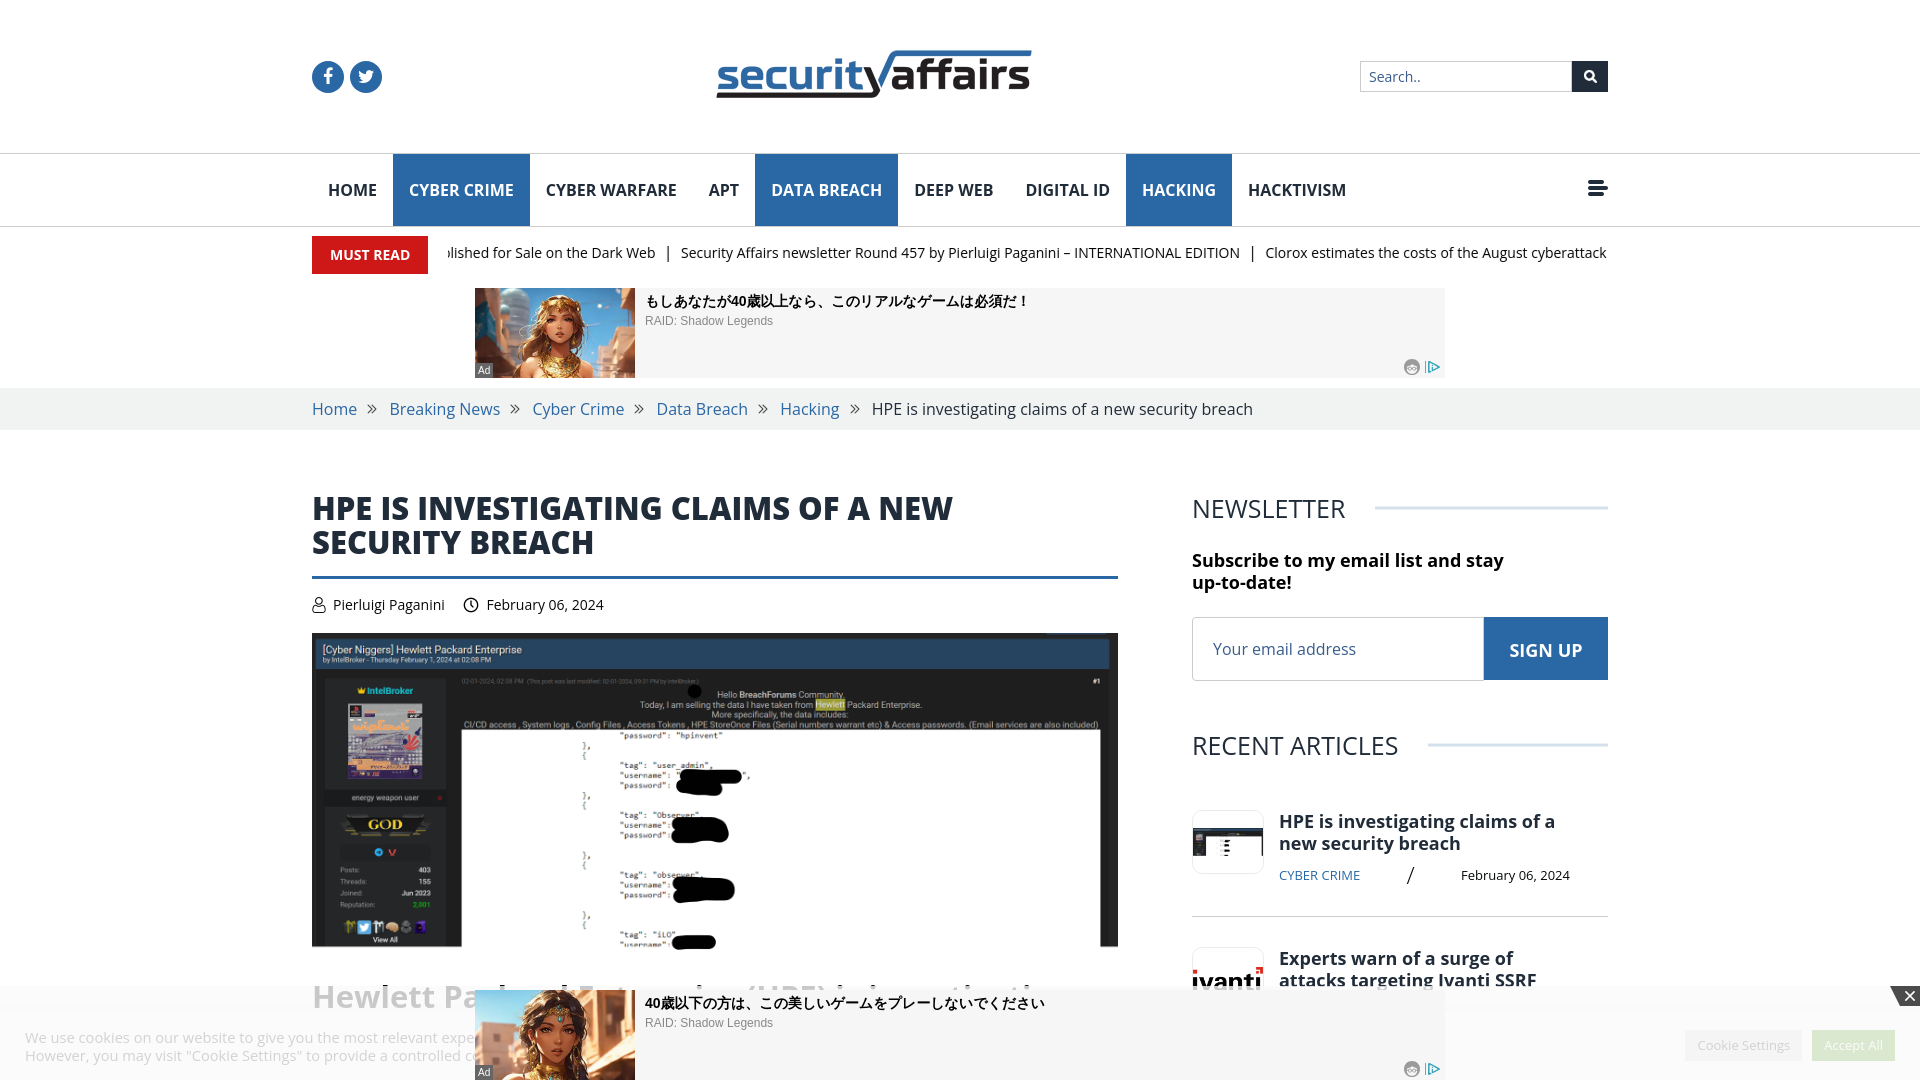Click the Twitter icon in header
1920x1080 pixels.
365,76
